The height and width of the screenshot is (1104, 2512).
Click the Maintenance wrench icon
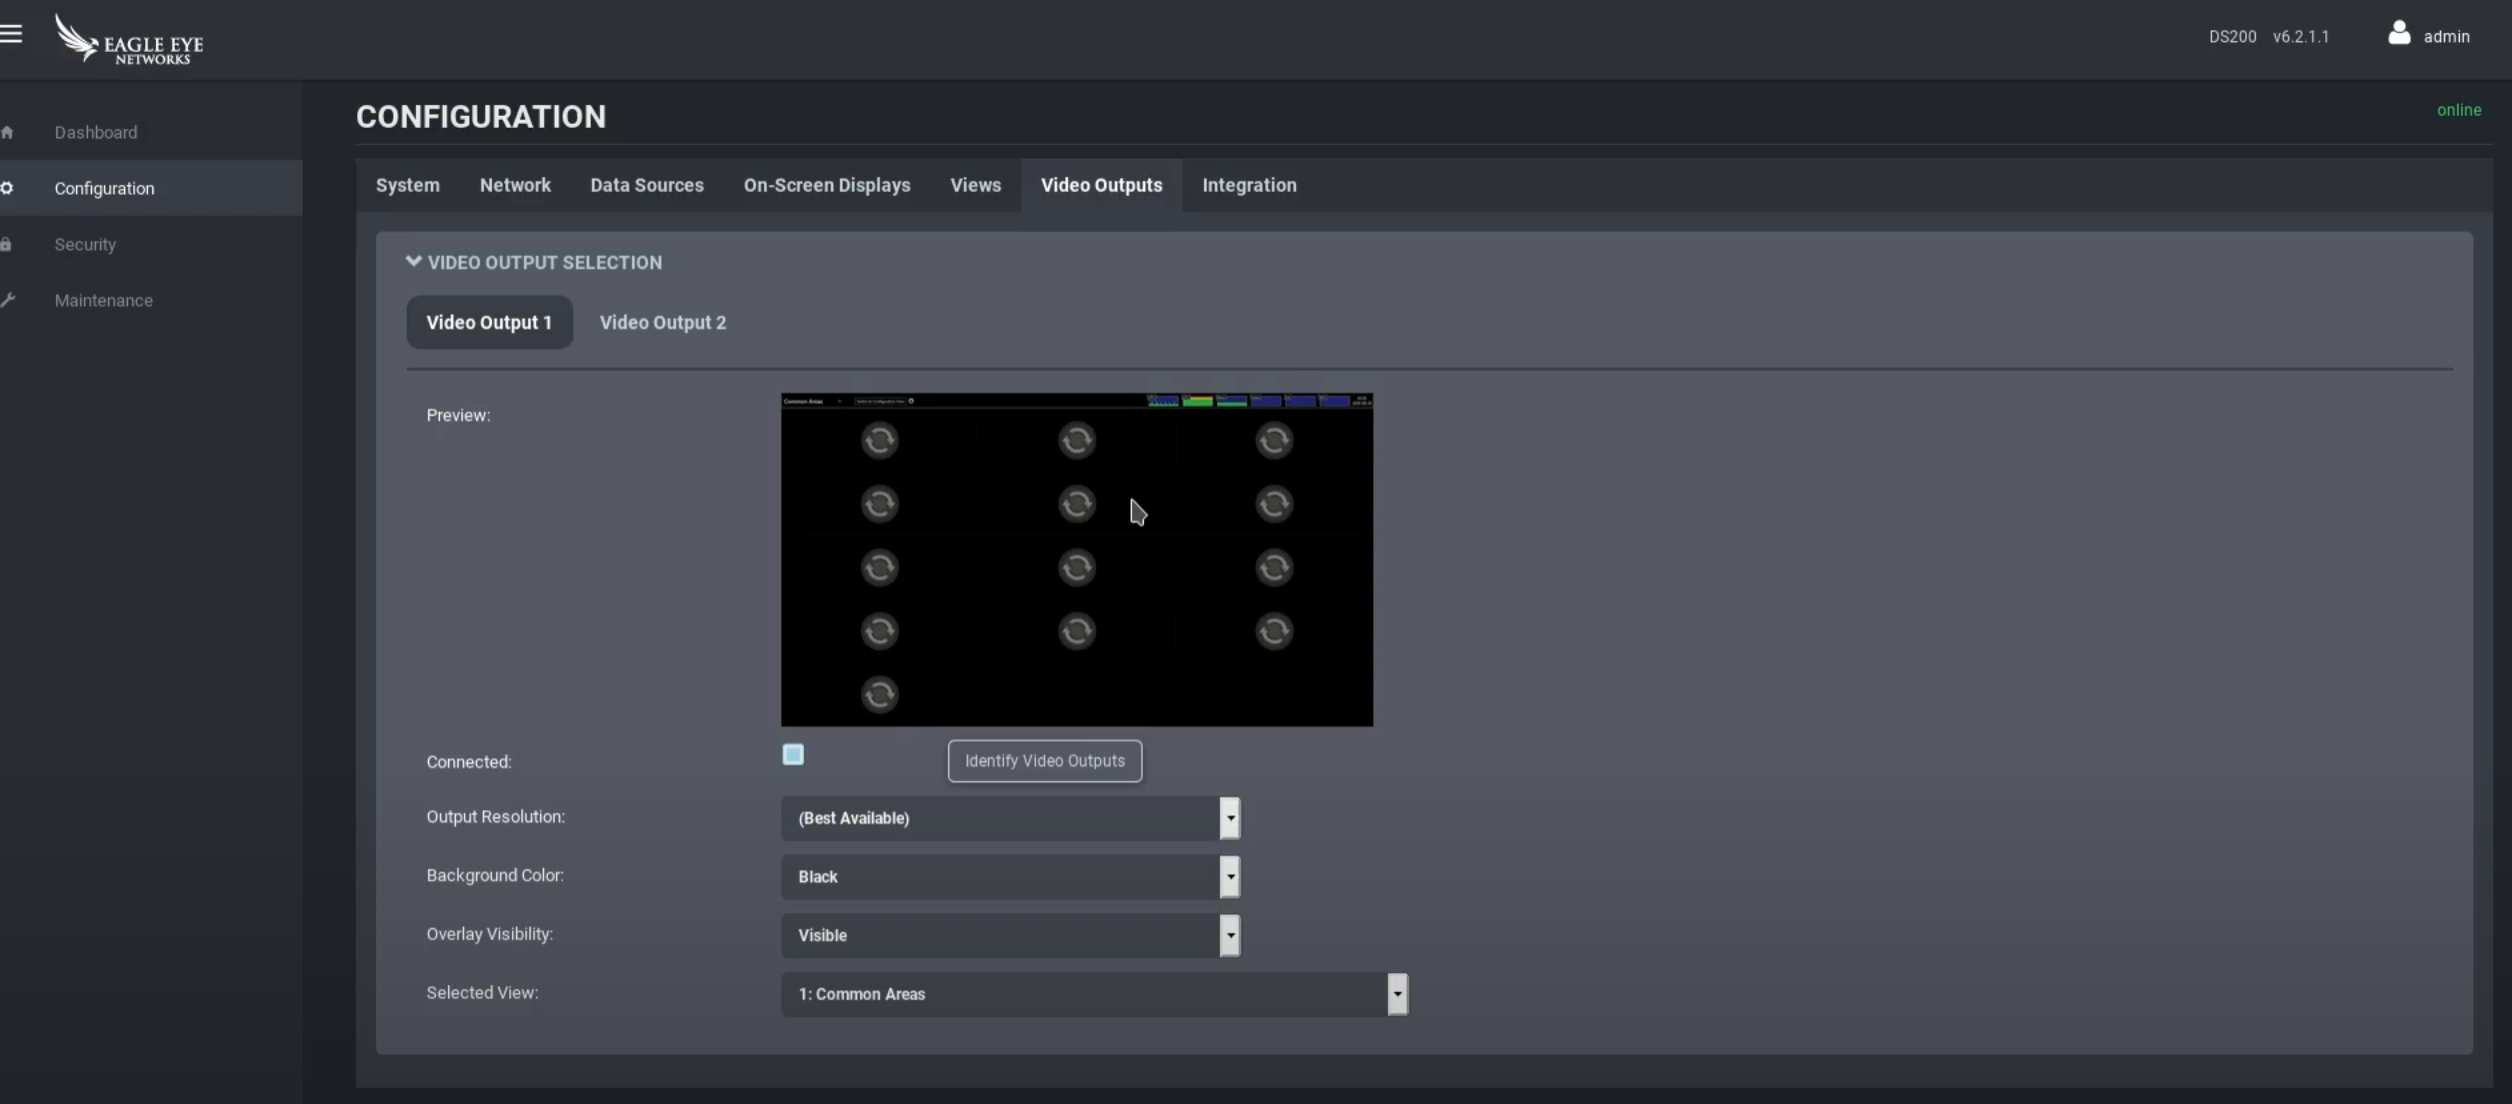pyautogui.click(x=8, y=300)
